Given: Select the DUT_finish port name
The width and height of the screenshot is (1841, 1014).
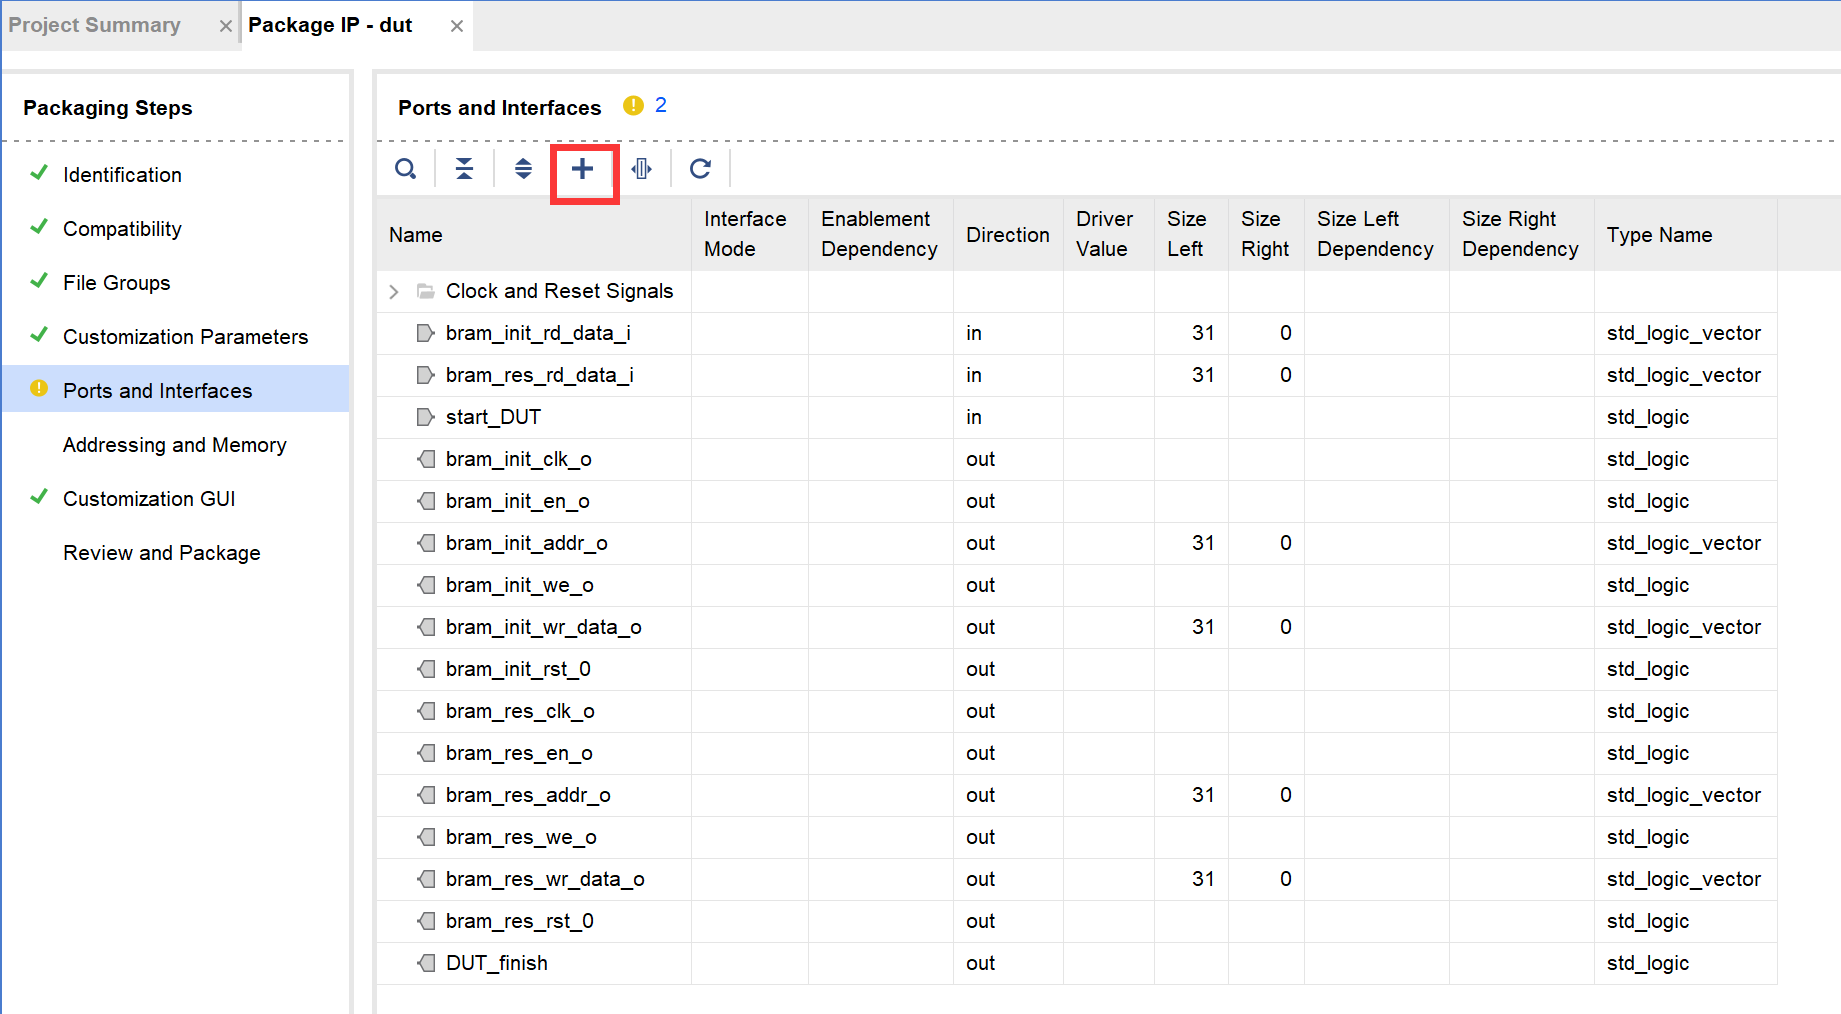Looking at the screenshot, I should (497, 963).
